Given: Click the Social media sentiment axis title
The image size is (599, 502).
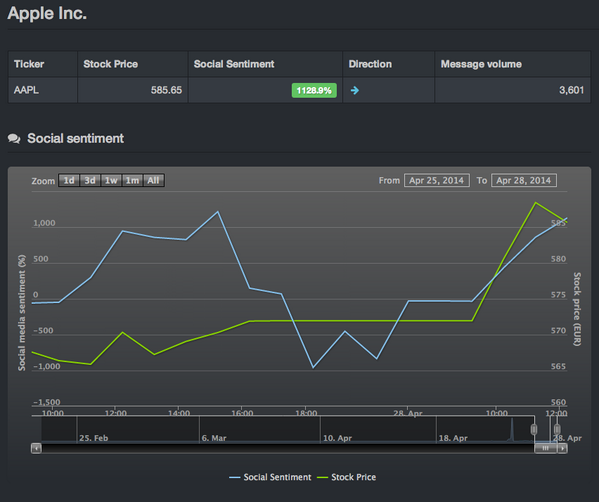Looking at the screenshot, I should coord(22,313).
